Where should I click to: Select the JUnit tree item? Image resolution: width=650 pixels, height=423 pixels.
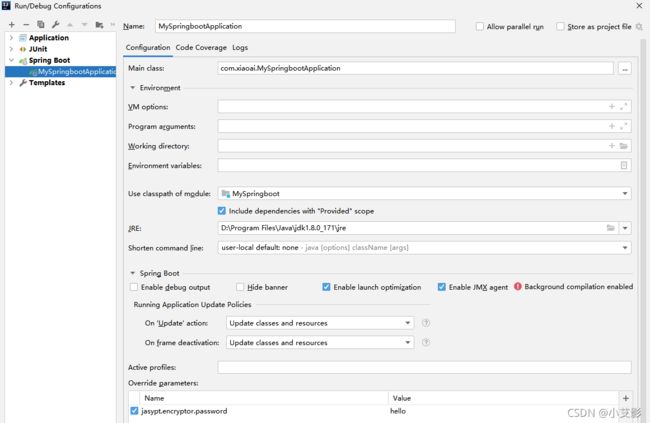(x=38, y=49)
